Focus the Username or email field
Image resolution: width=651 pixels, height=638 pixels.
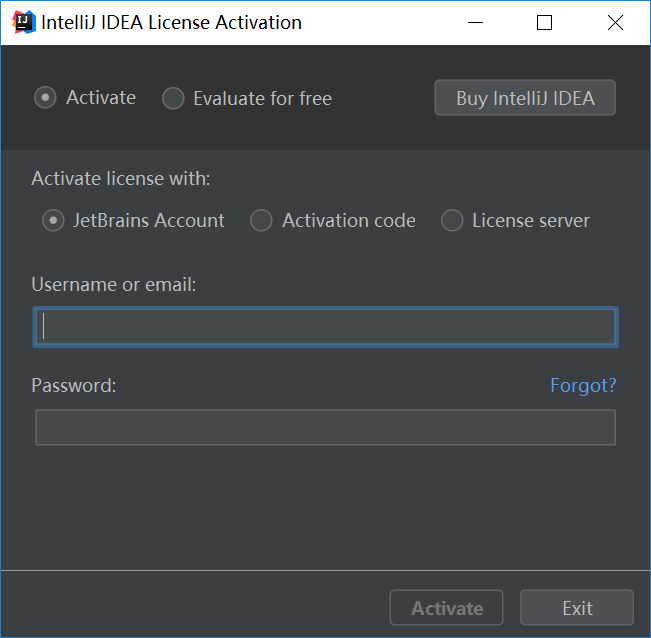pyautogui.click(x=326, y=327)
